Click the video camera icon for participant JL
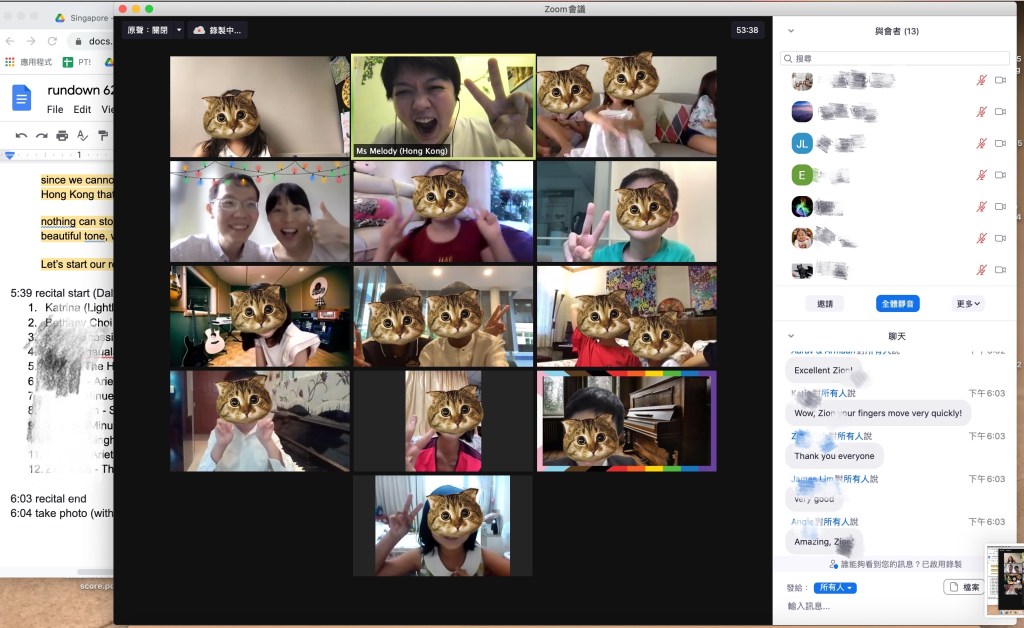 click(999, 143)
